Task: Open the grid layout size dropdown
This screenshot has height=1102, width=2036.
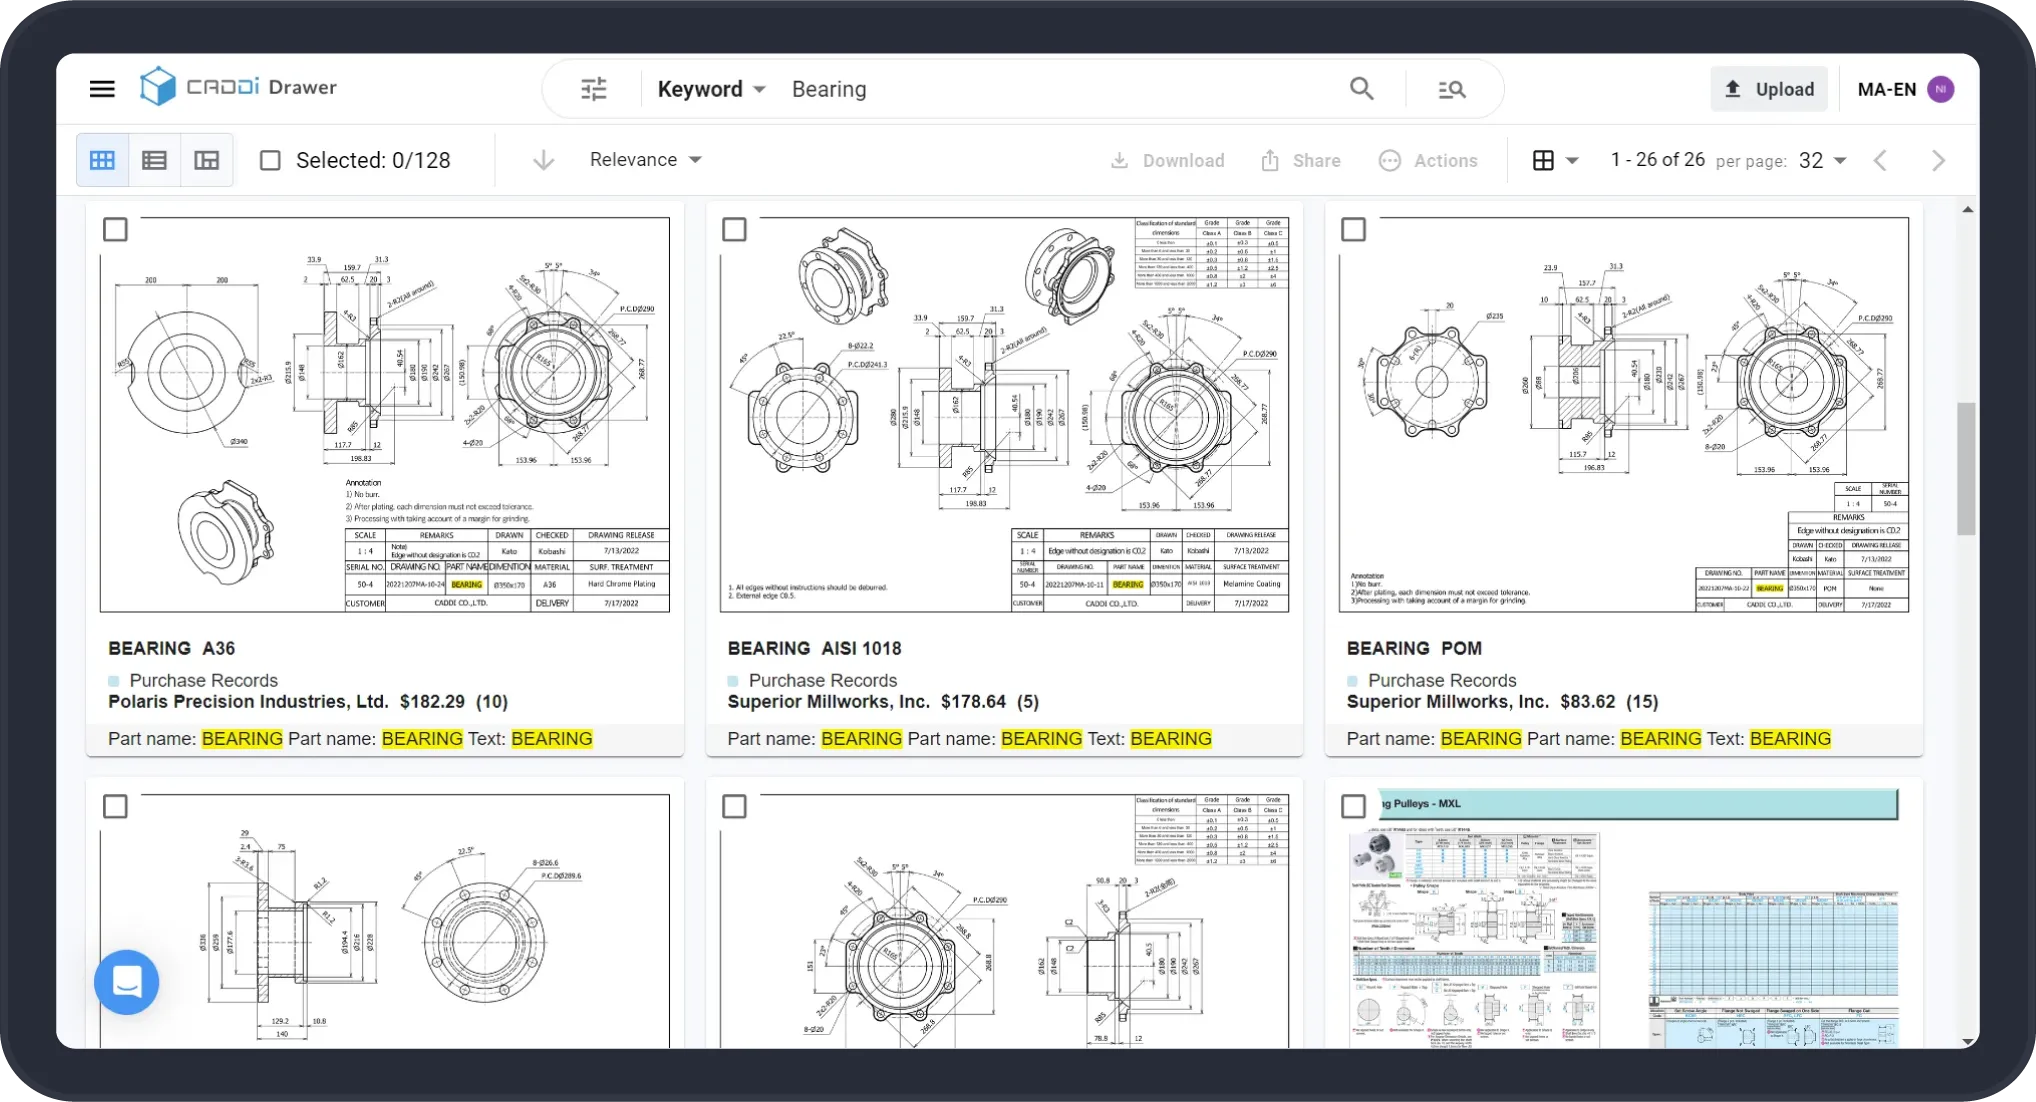Action: [1555, 160]
